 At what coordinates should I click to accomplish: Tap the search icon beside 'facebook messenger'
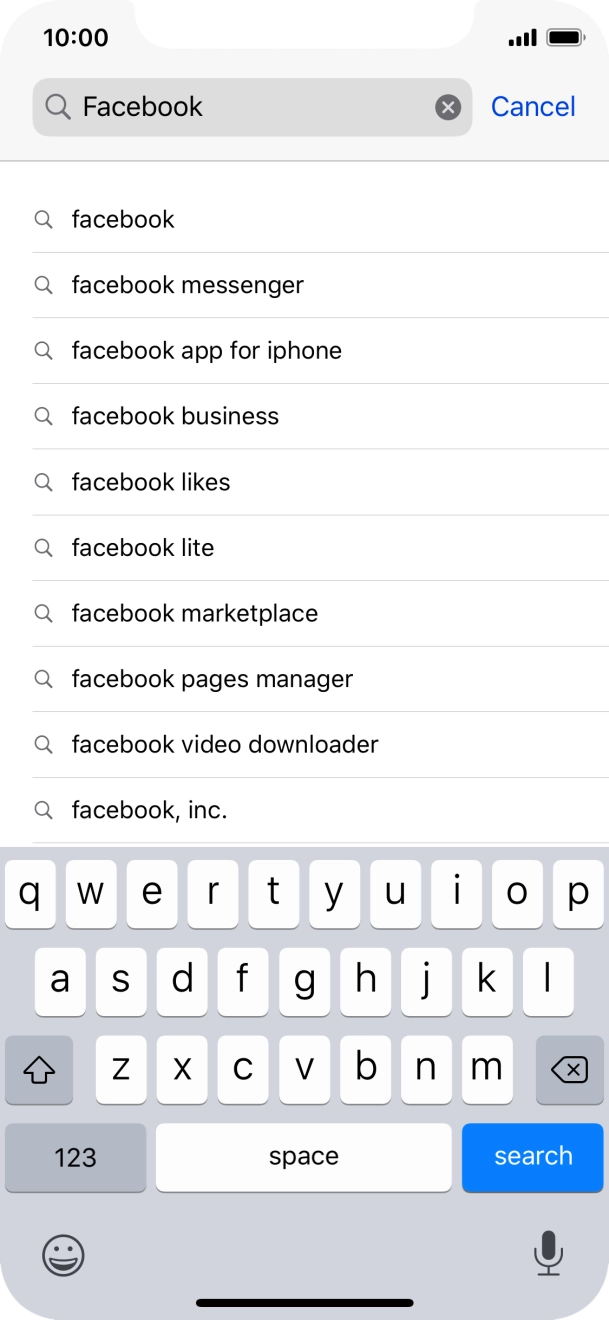43,285
